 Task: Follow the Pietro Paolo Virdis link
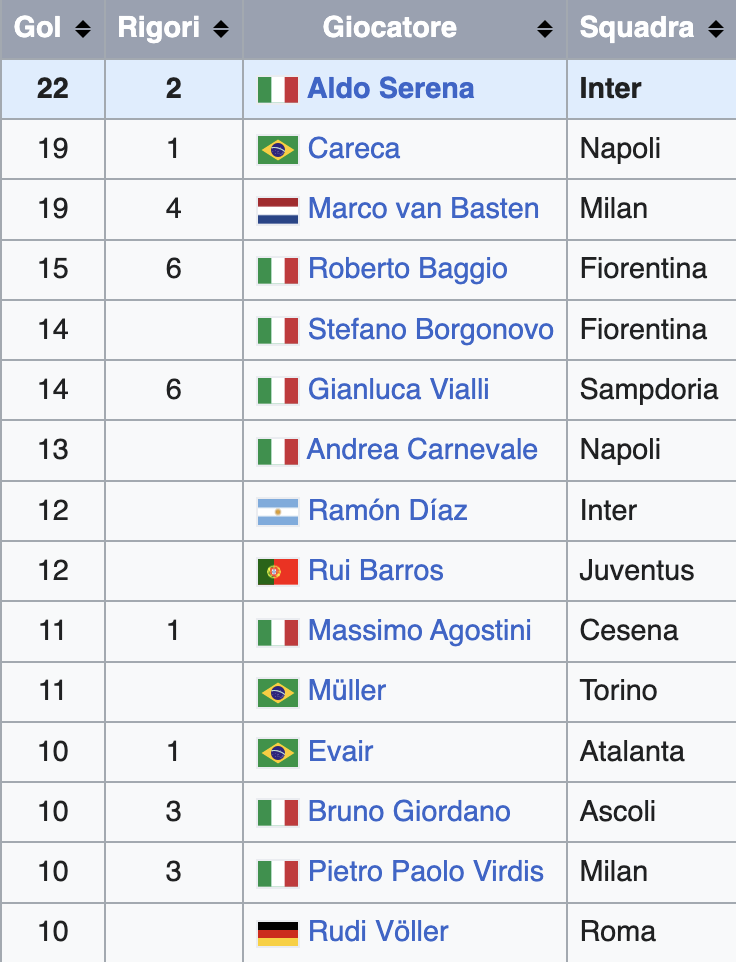point(426,872)
